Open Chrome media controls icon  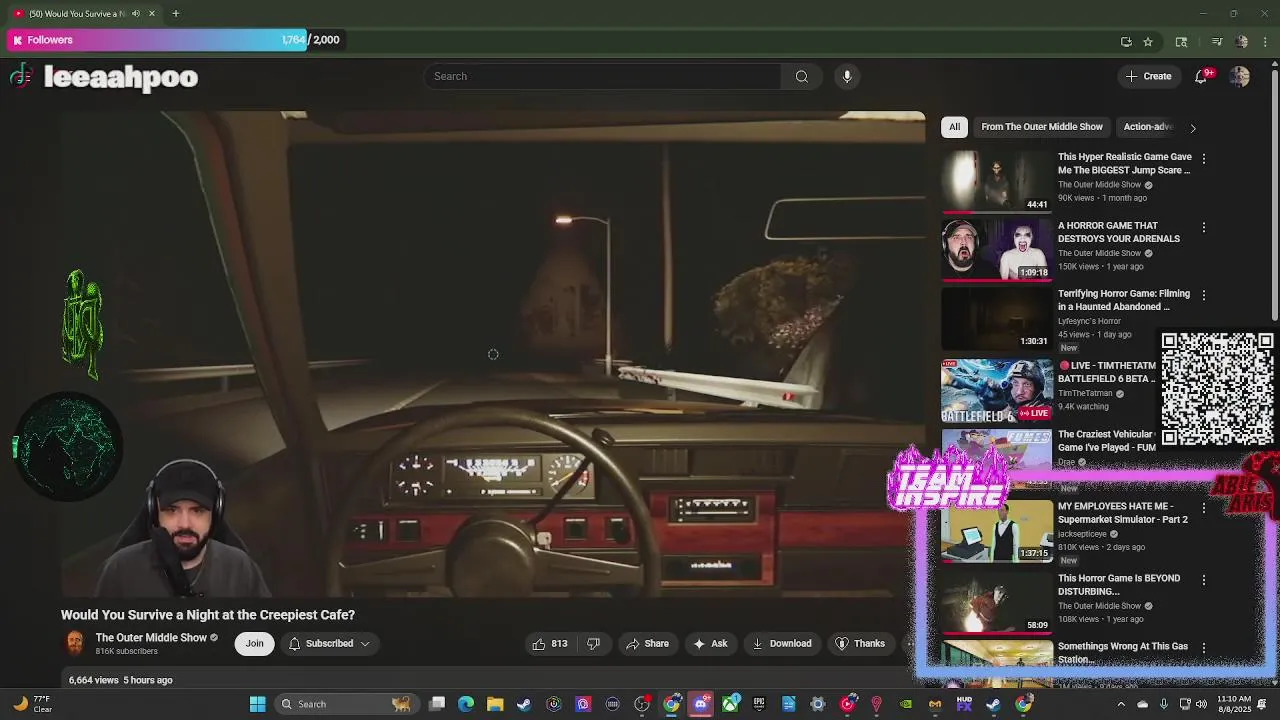[1217, 41]
